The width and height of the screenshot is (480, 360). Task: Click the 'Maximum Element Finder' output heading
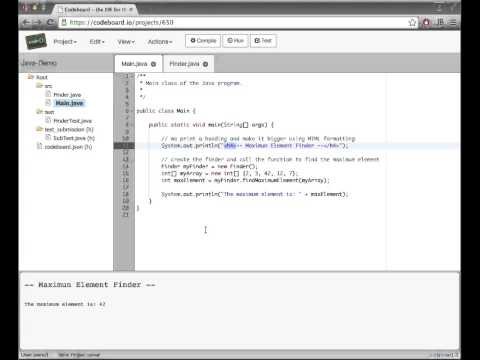click(x=90, y=285)
